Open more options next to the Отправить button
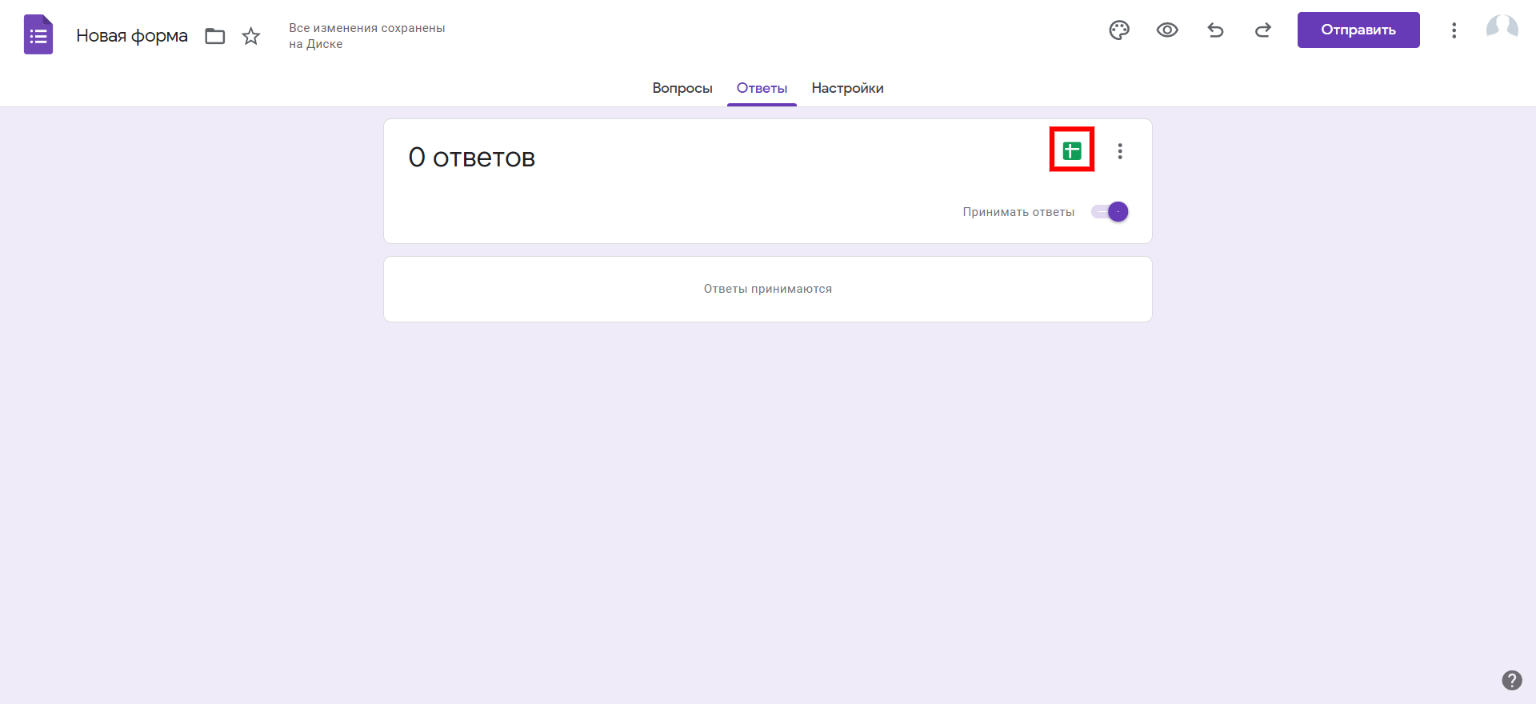 pyautogui.click(x=1454, y=30)
